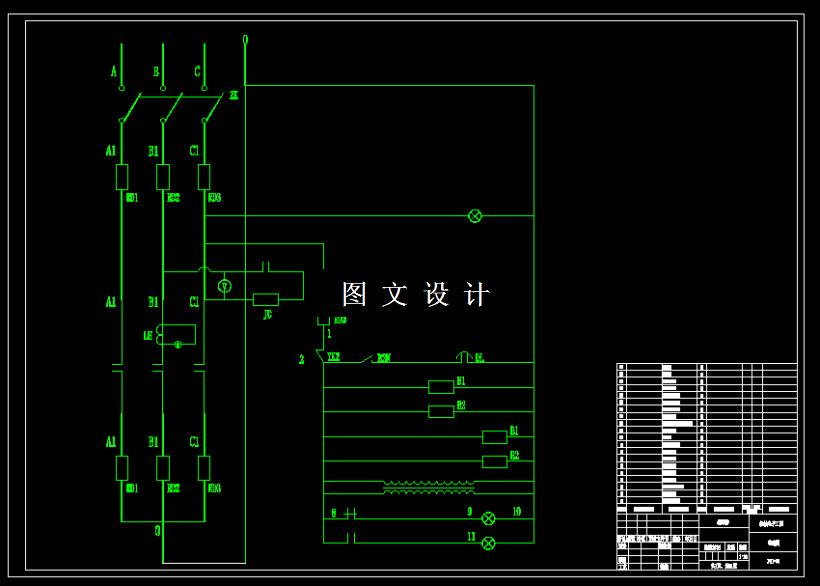Click the RD3 label beside the lower fuse
Image resolution: width=820 pixels, height=586 pixels.
tap(214, 488)
